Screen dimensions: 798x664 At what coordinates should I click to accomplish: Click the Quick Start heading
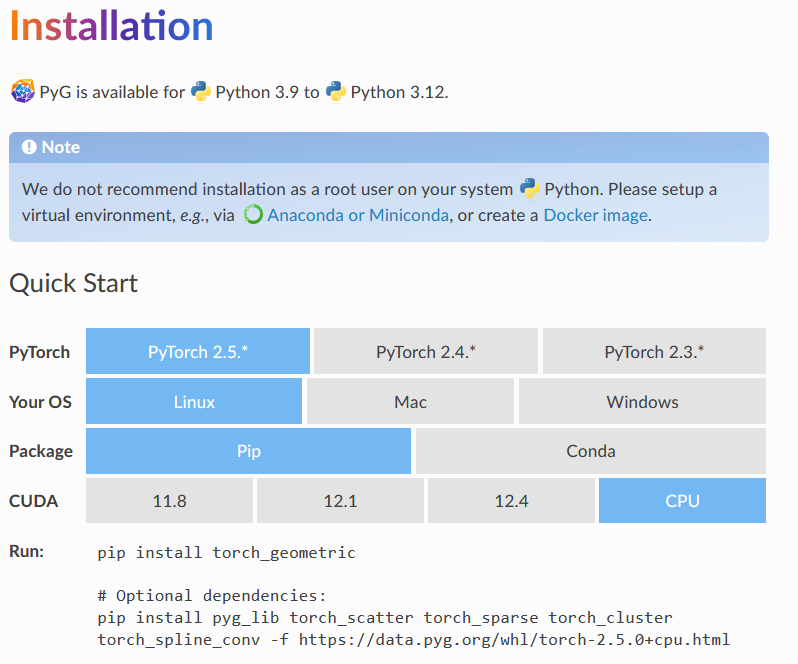(73, 283)
